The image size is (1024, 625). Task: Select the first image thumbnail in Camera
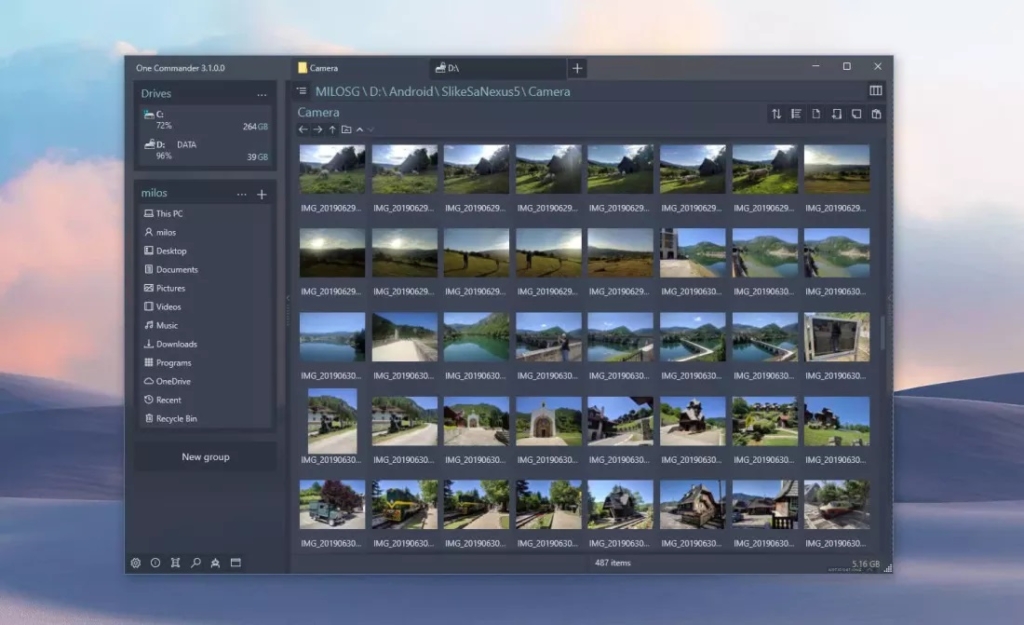[x=332, y=169]
